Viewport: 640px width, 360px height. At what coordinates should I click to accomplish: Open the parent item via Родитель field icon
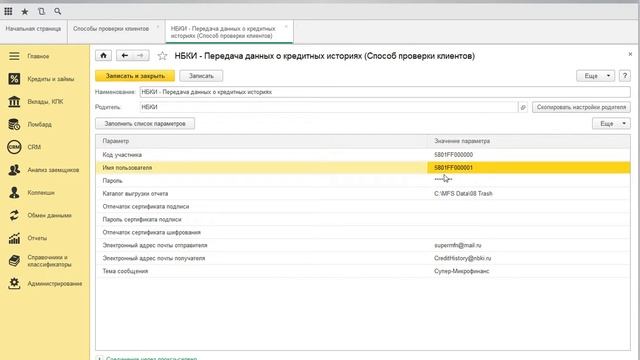pos(523,107)
